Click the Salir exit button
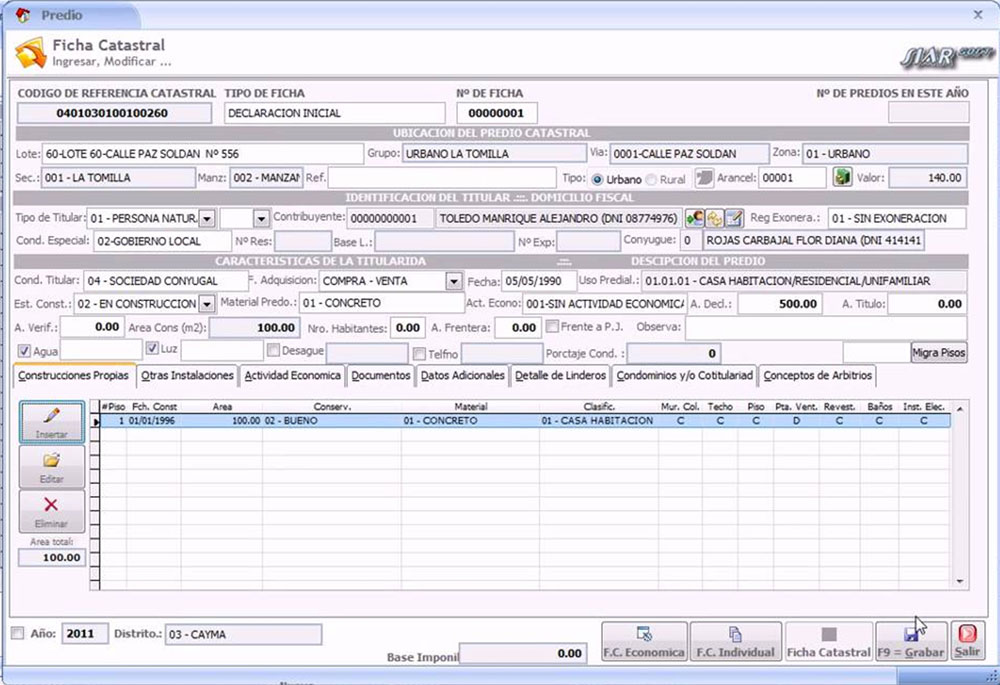 pyautogui.click(x=967, y=641)
